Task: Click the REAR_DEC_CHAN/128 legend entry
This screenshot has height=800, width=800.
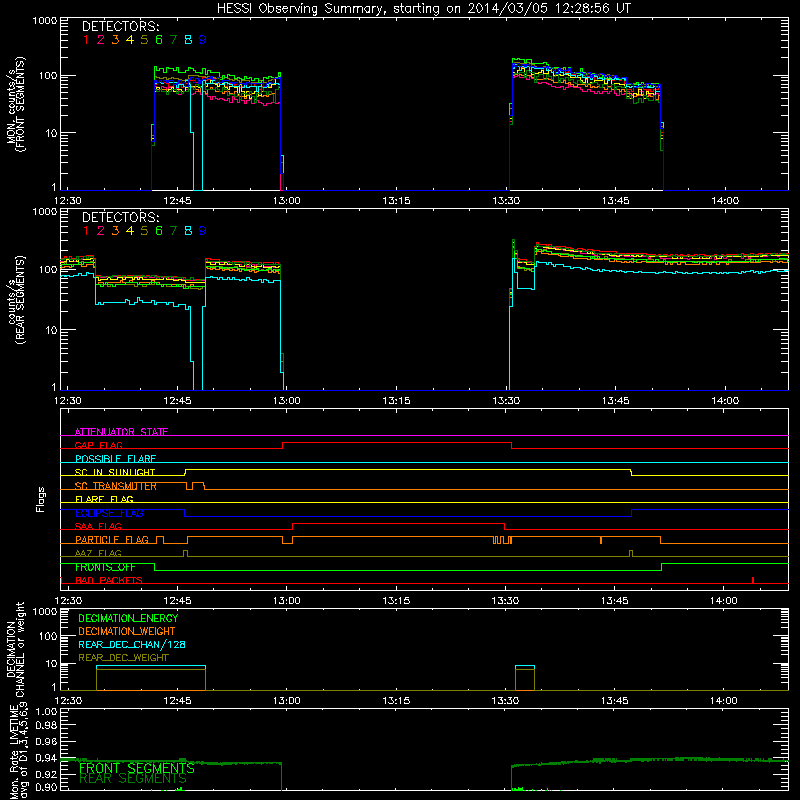Action: click(132, 644)
